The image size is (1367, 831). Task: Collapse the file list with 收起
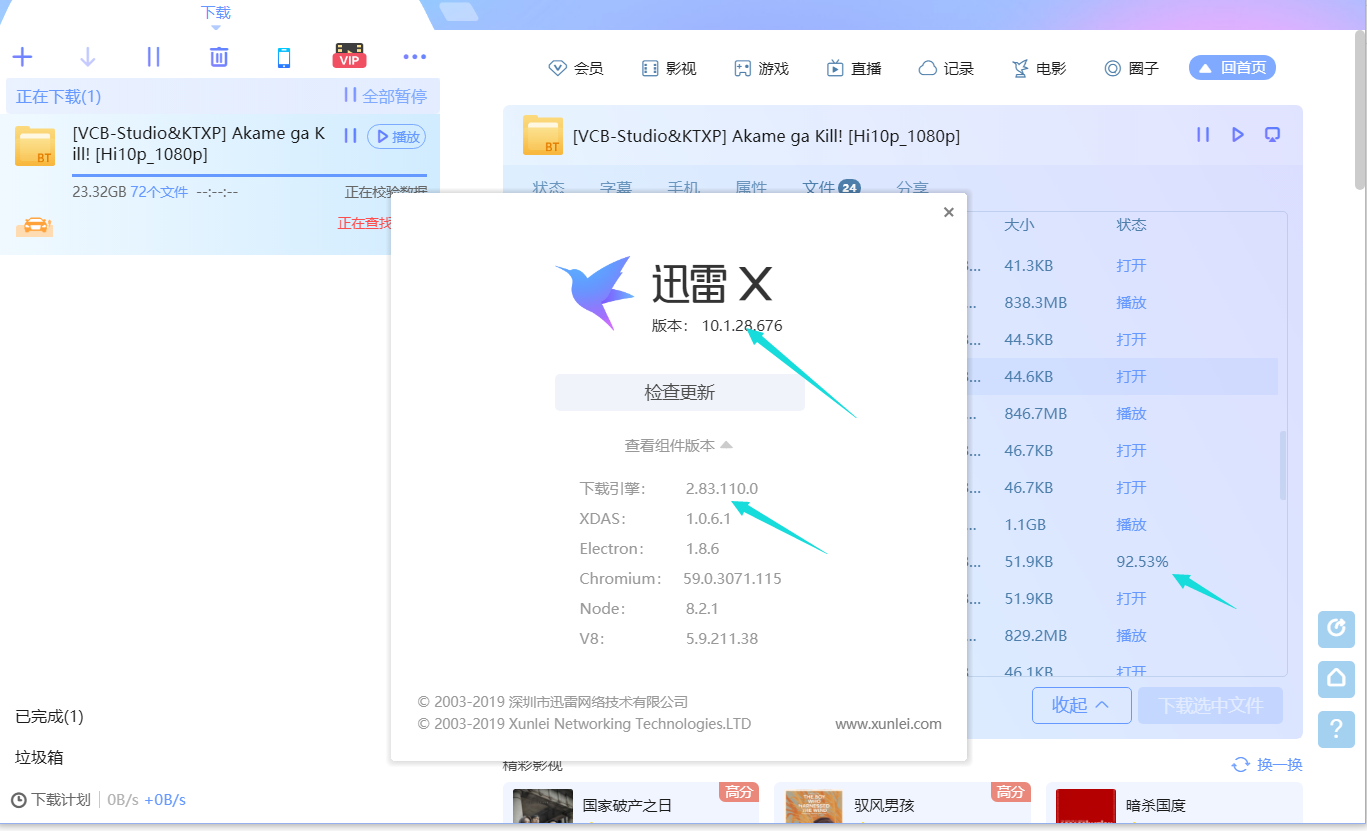[x=1081, y=705]
